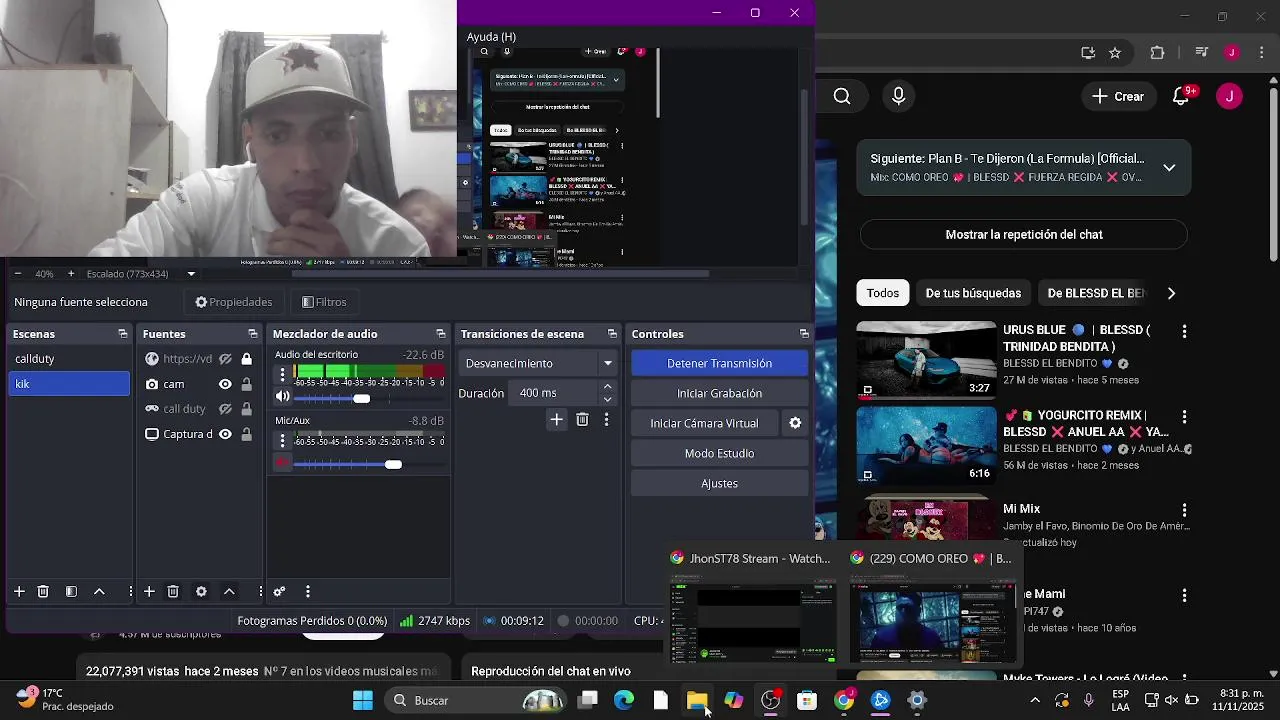Hide the Captura d source
Viewport: 1280px width, 720px height.
[226, 434]
